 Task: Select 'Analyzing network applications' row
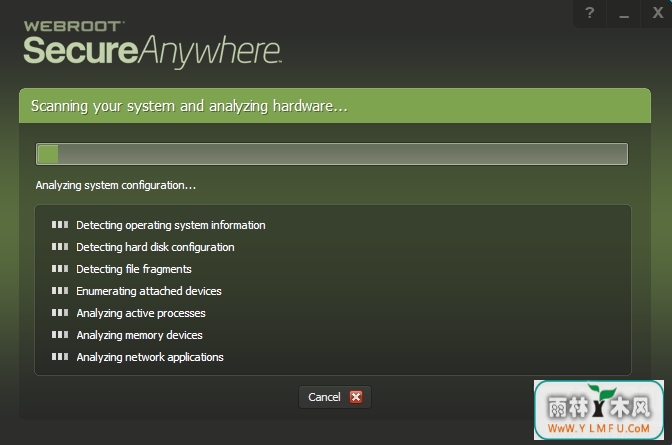coord(137,357)
